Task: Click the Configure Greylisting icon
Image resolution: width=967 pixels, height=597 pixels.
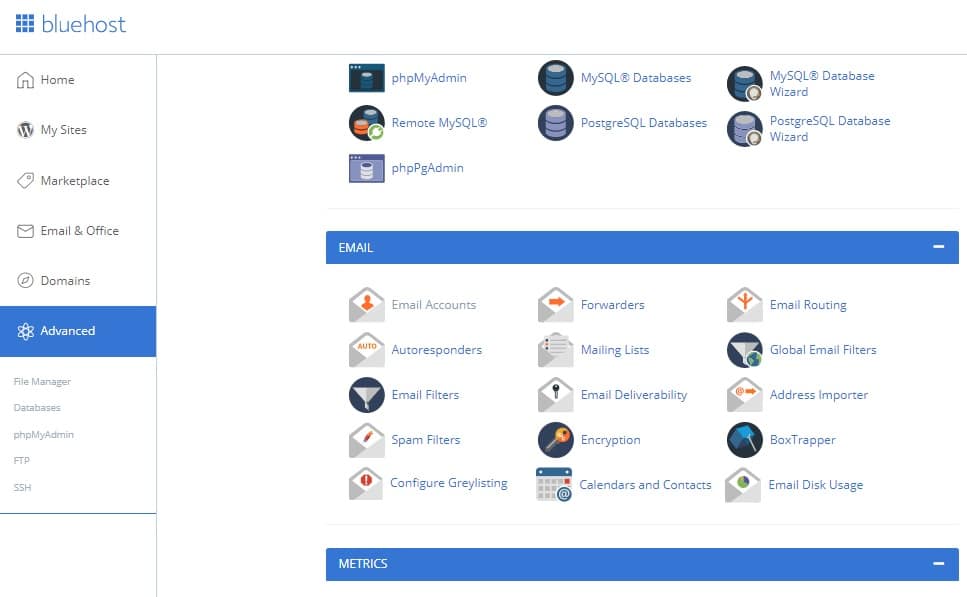Action: tap(366, 483)
